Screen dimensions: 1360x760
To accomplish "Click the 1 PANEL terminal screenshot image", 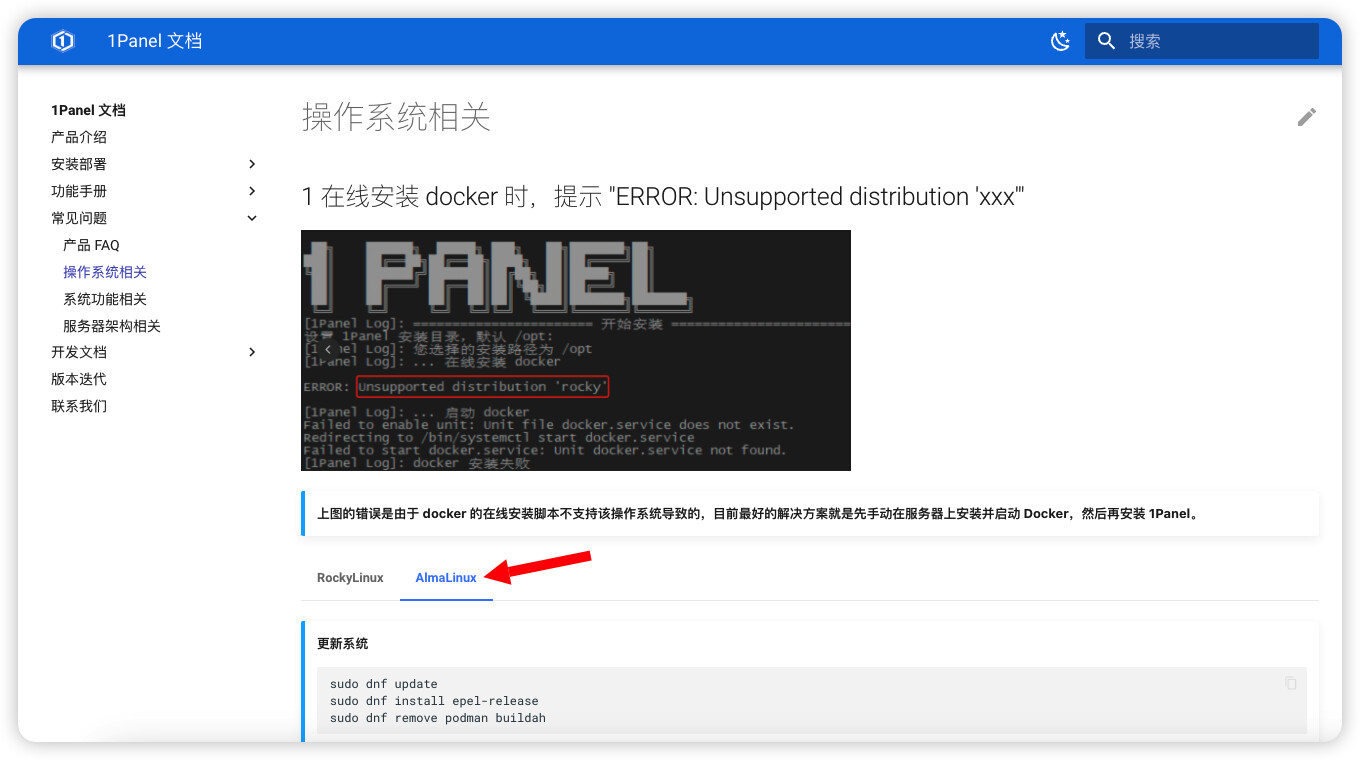I will click(x=576, y=350).
